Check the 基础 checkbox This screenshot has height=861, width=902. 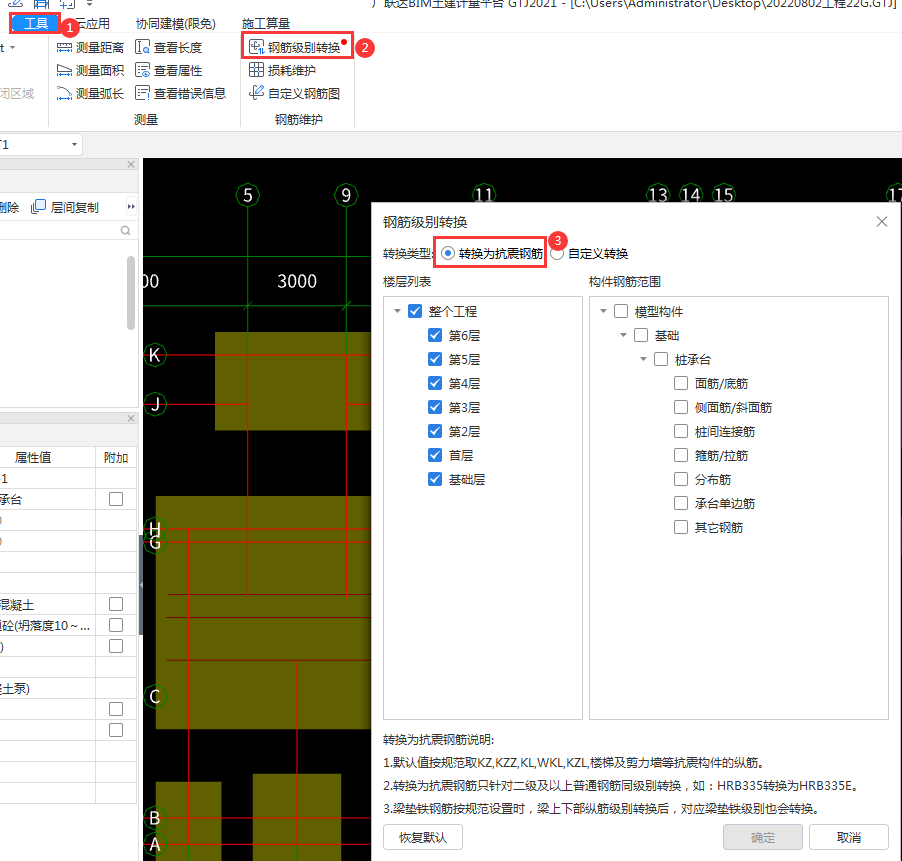641,335
